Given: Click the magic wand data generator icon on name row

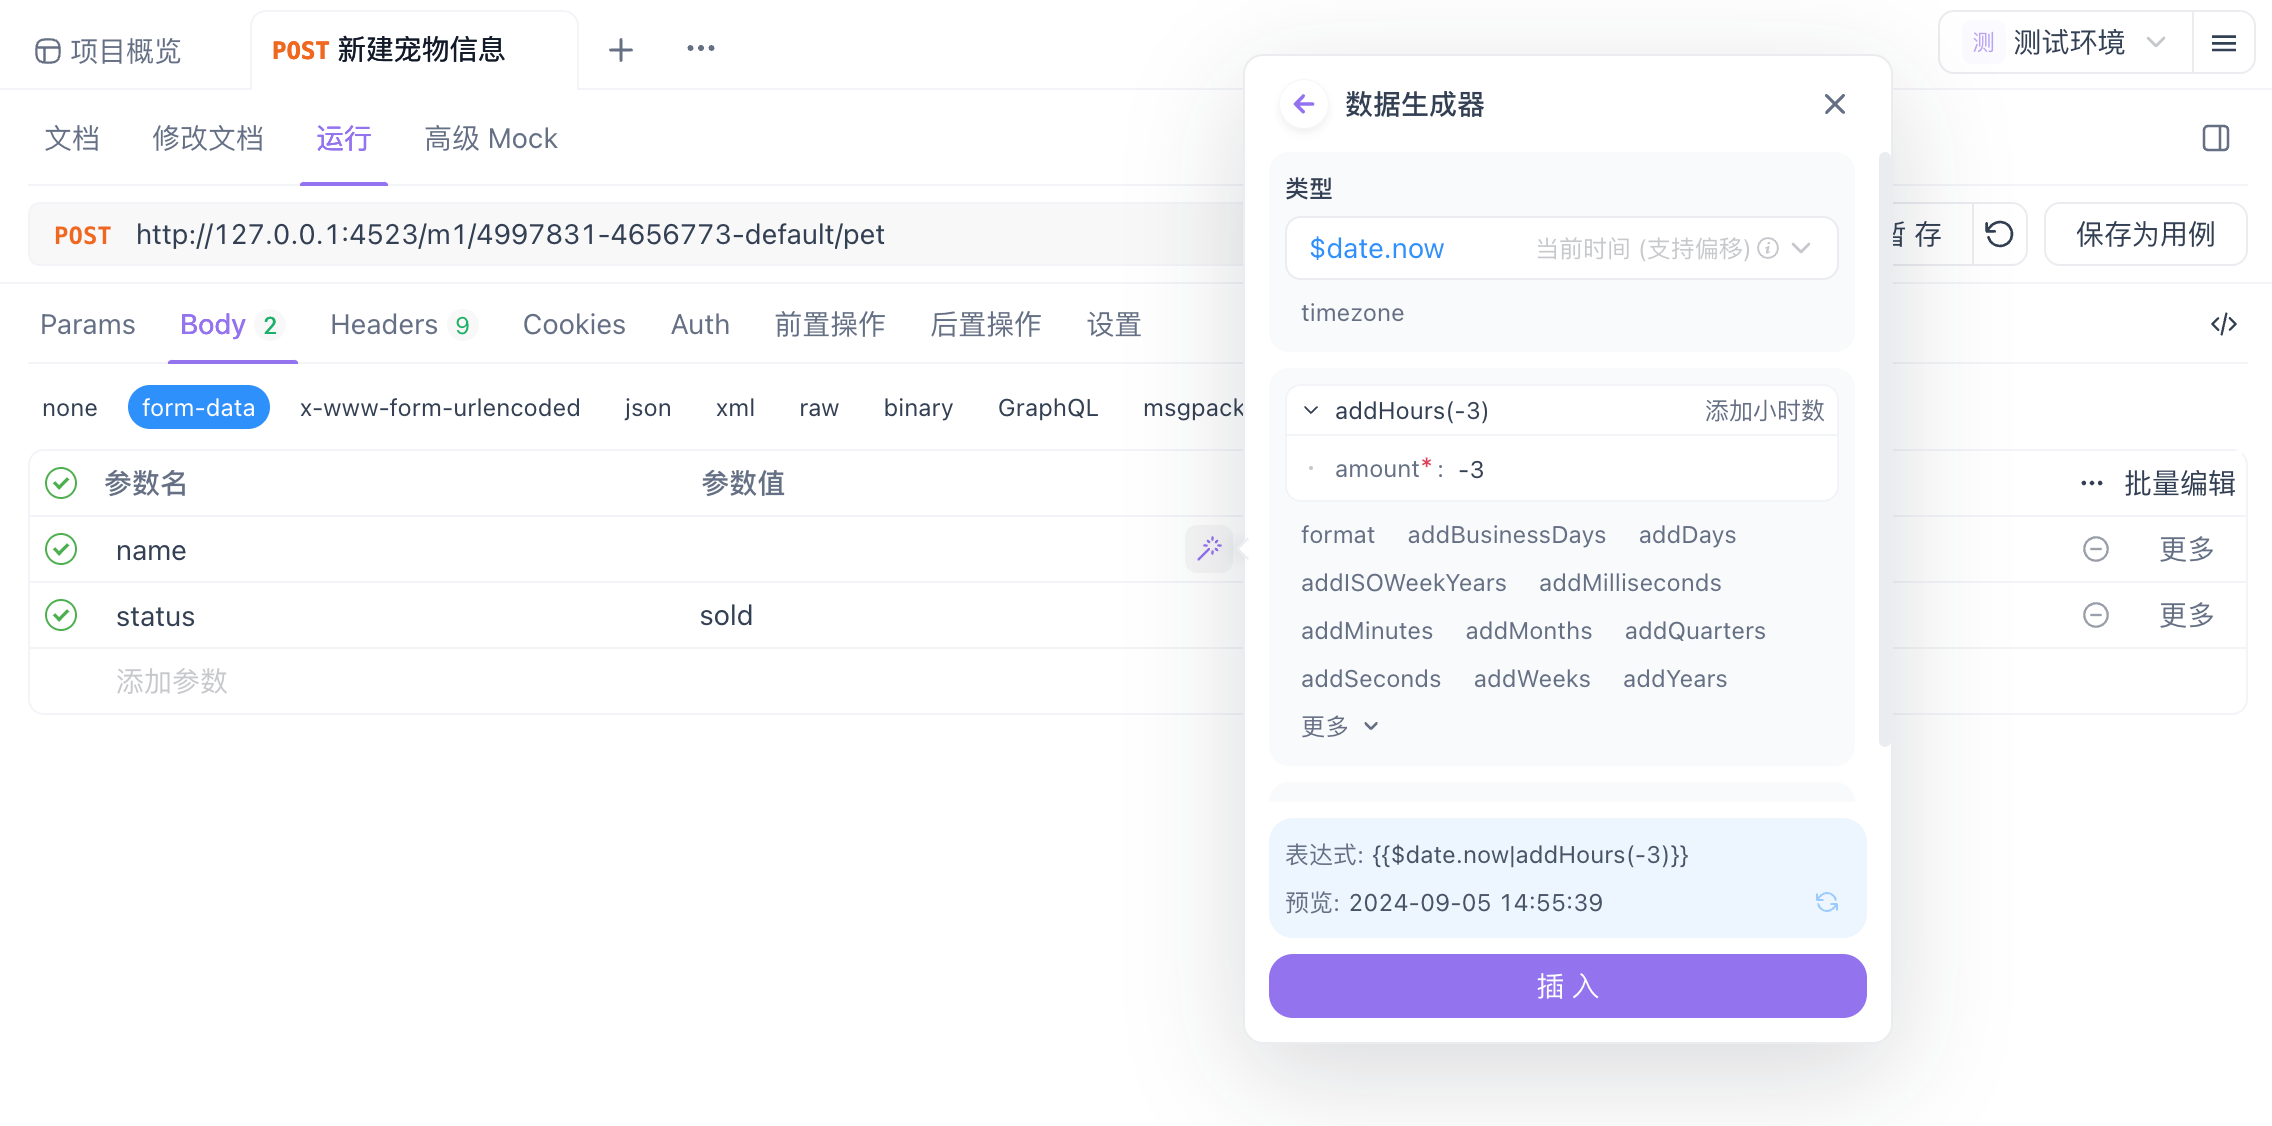Looking at the screenshot, I should click(x=1210, y=549).
